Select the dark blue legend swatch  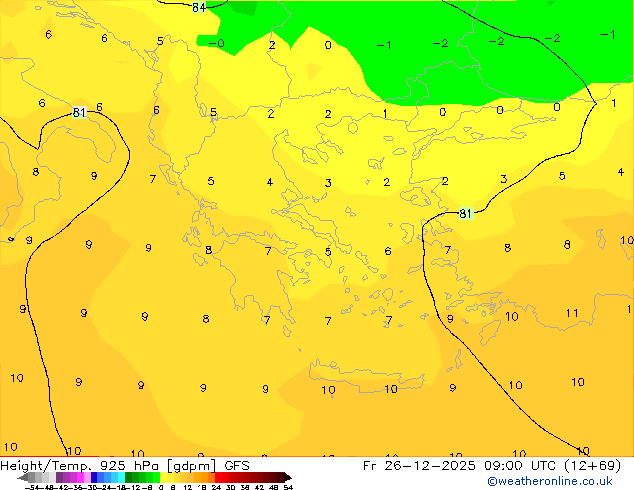click(x=94, y=478)
